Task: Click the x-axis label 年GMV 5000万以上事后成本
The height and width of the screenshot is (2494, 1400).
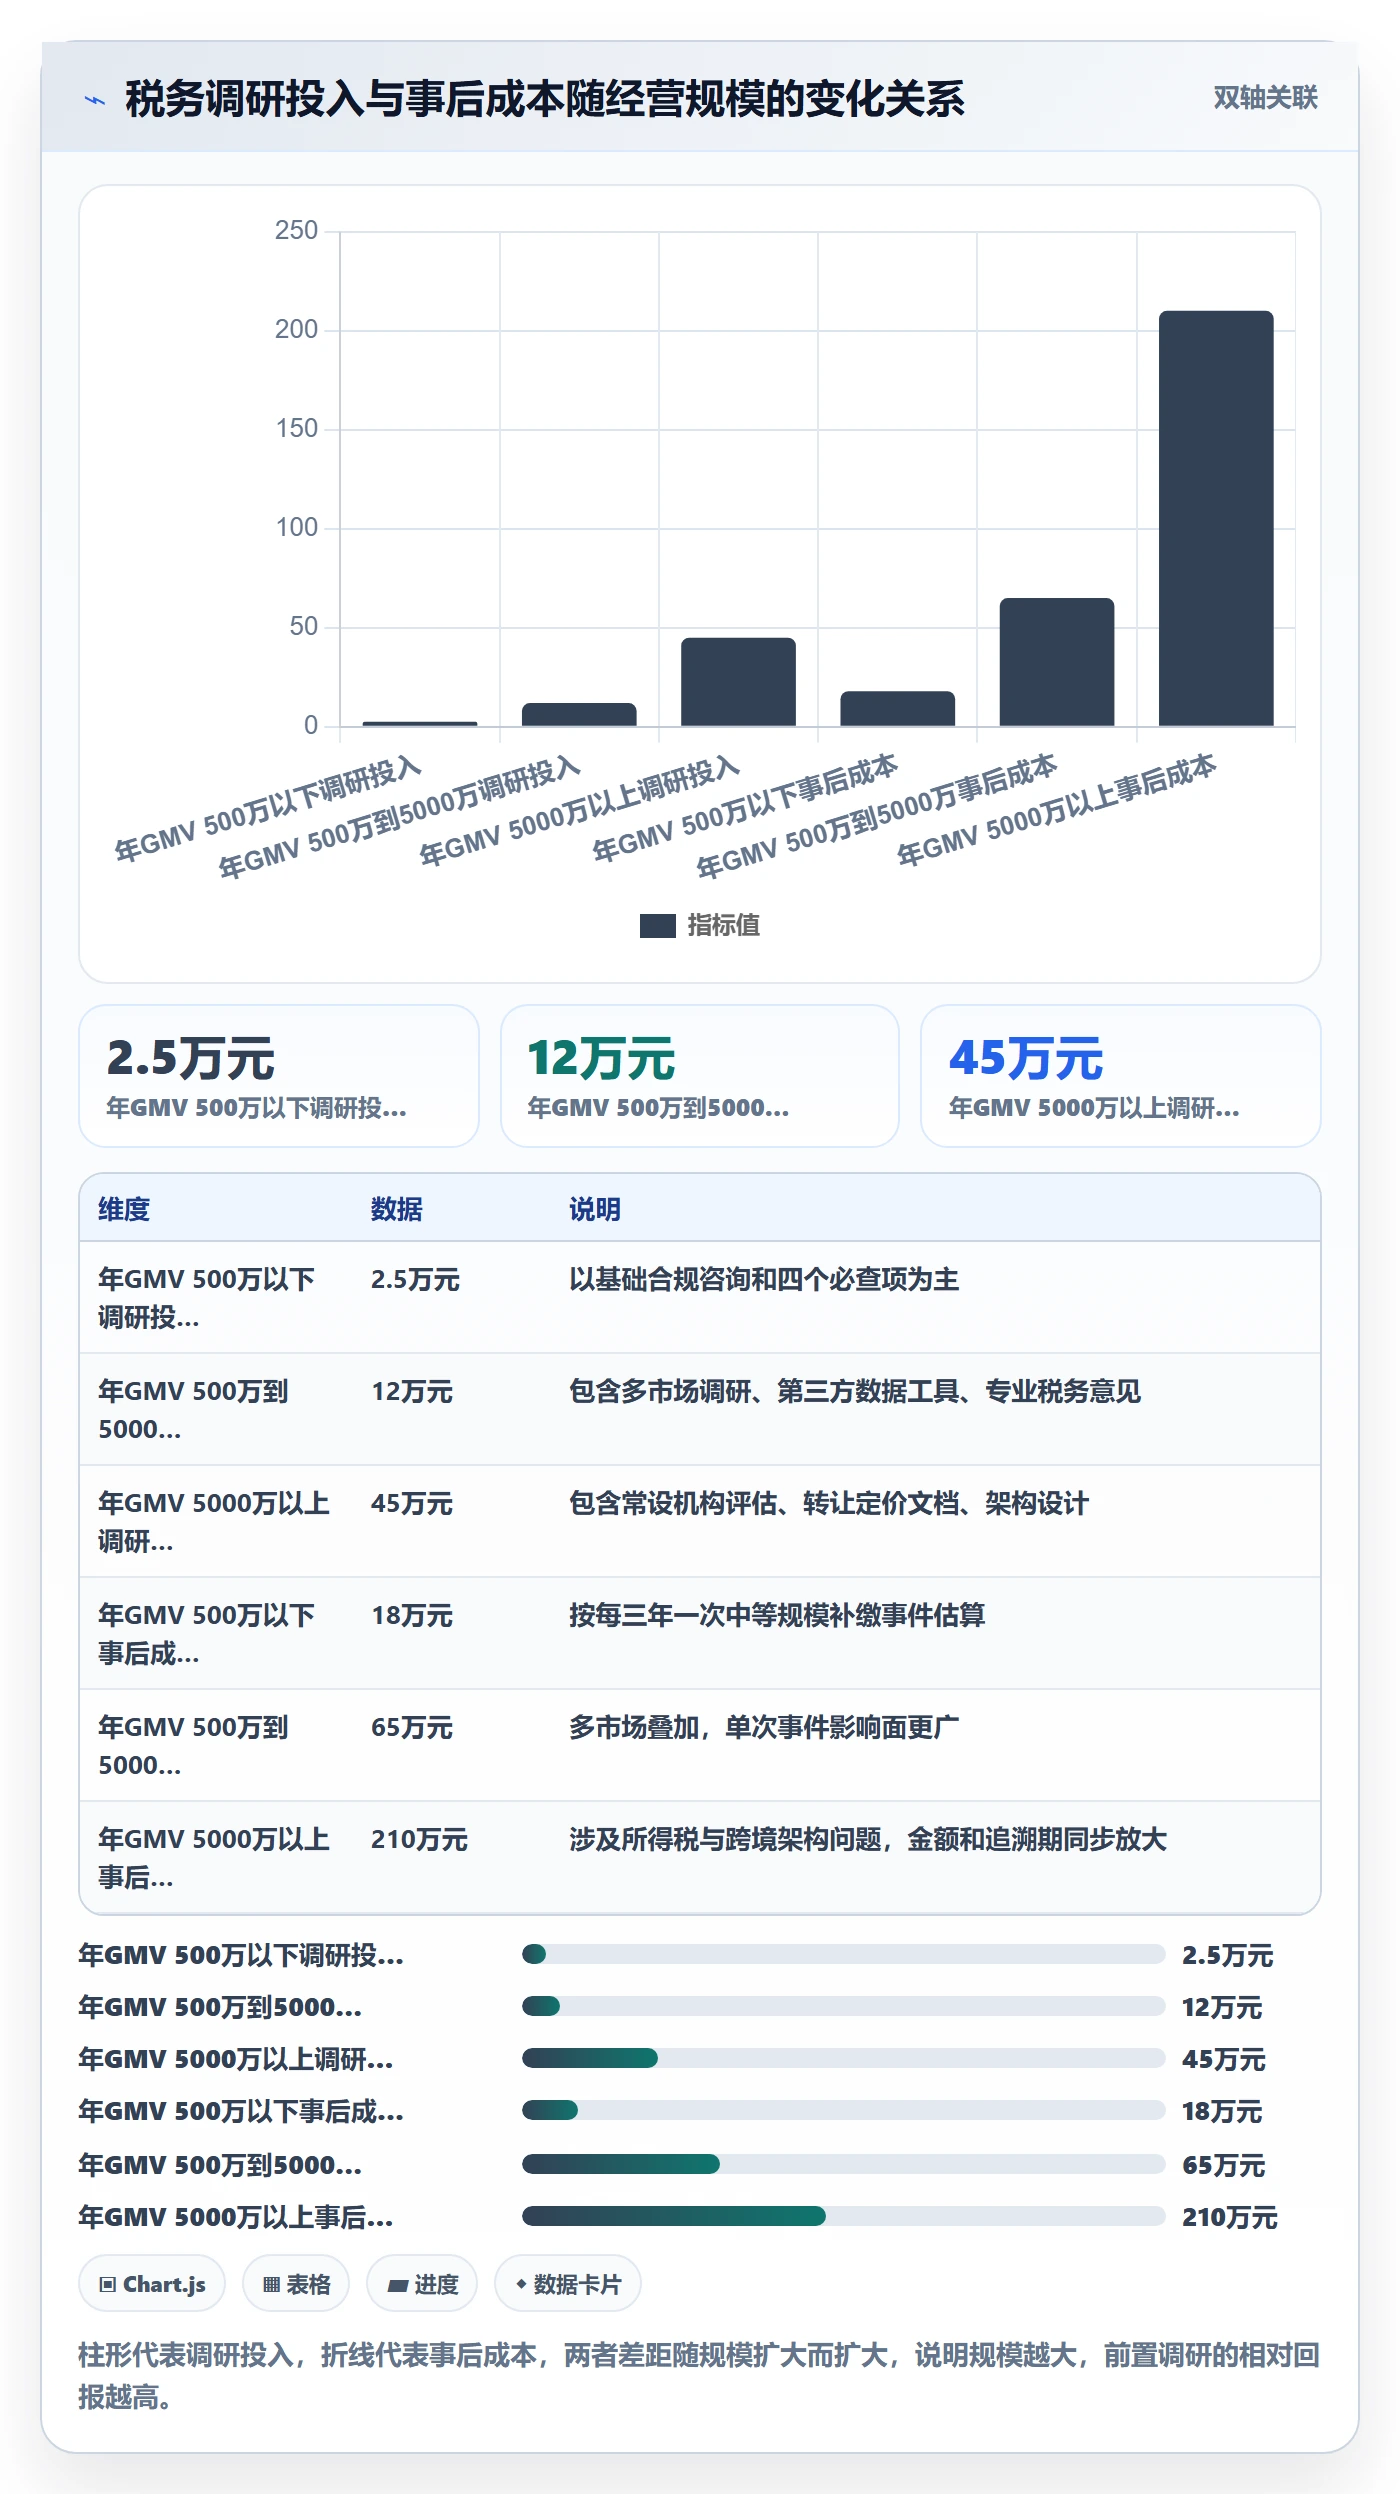Action: coord(1056,810)
